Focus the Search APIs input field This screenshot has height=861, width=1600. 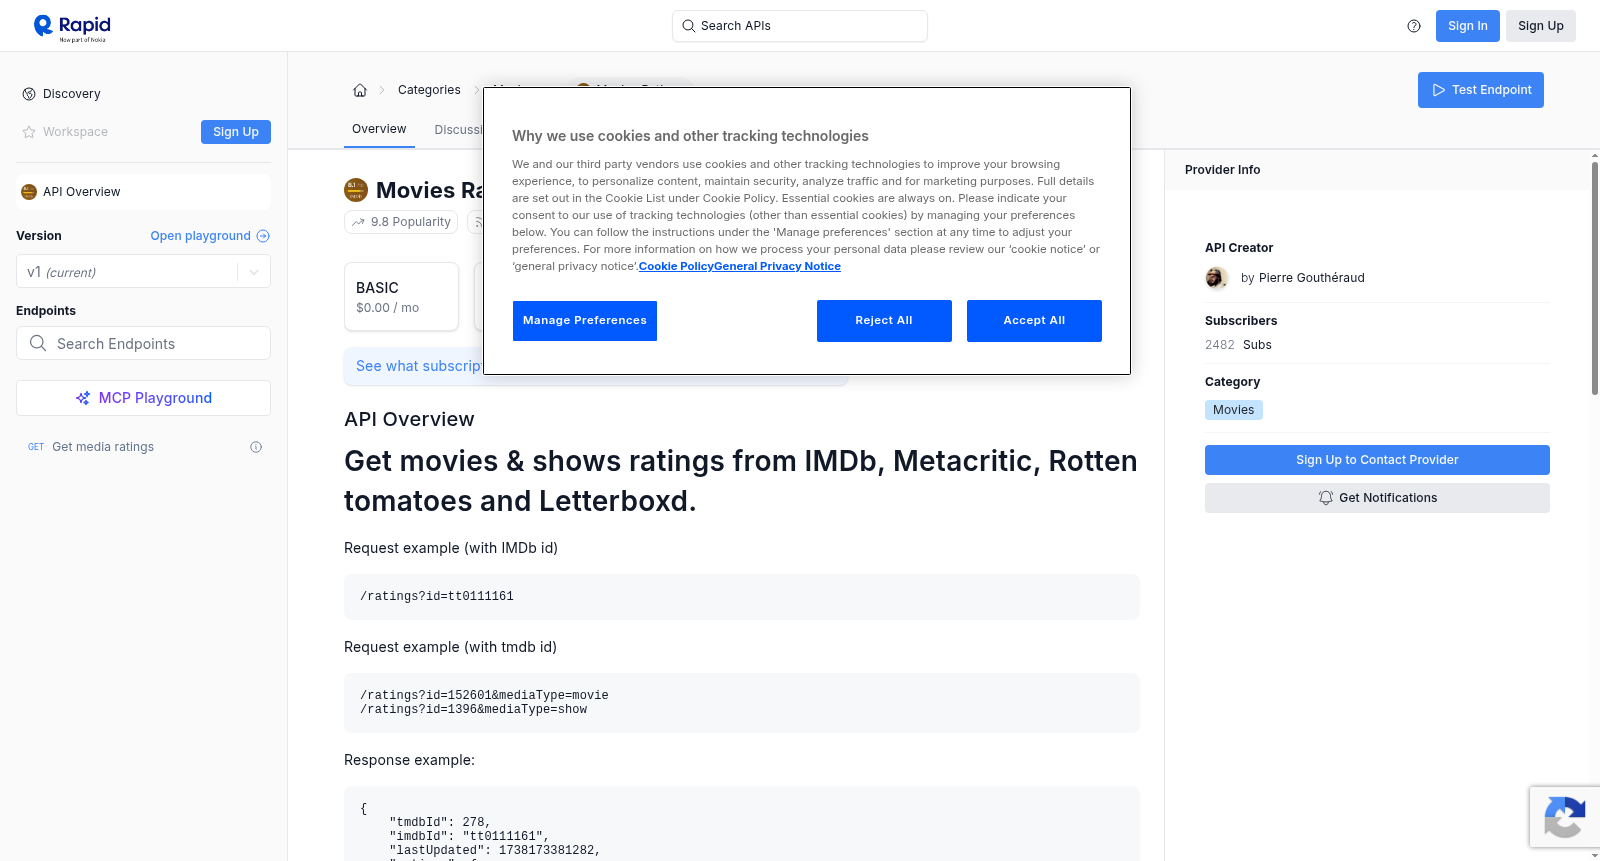point(800,26)
